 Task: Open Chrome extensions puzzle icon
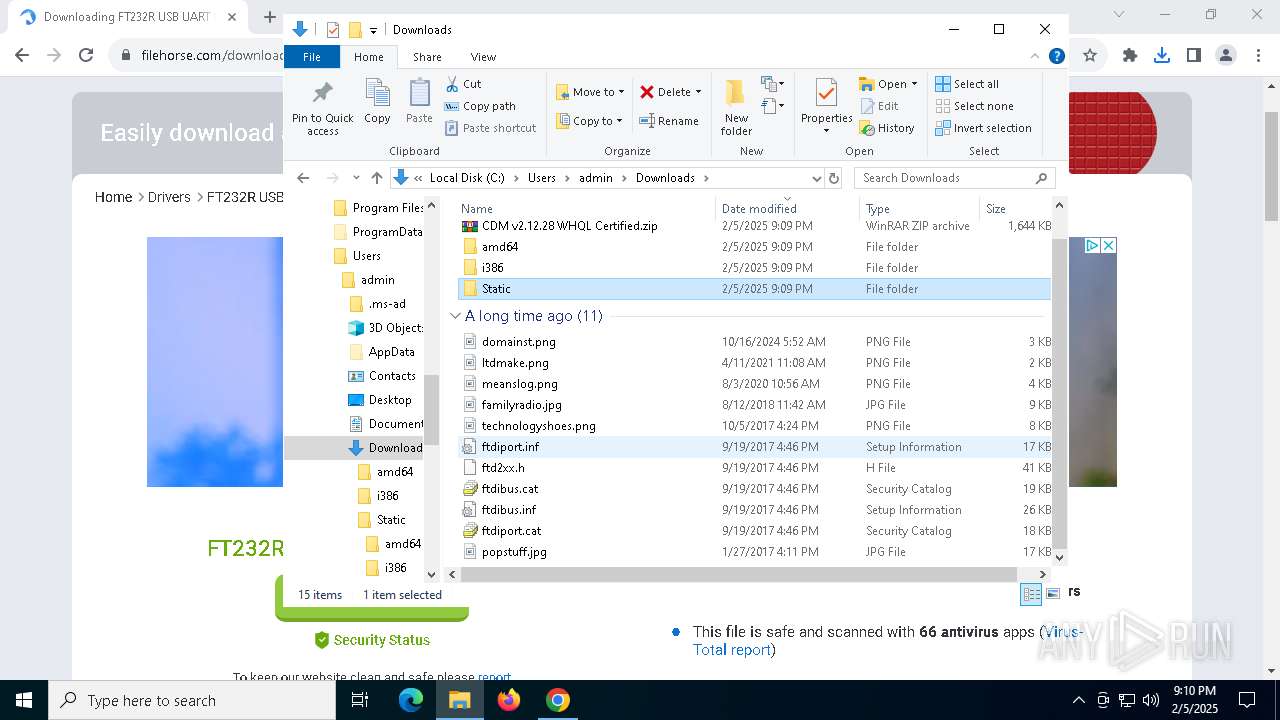pyautogui.click(x=1130, y=56)
